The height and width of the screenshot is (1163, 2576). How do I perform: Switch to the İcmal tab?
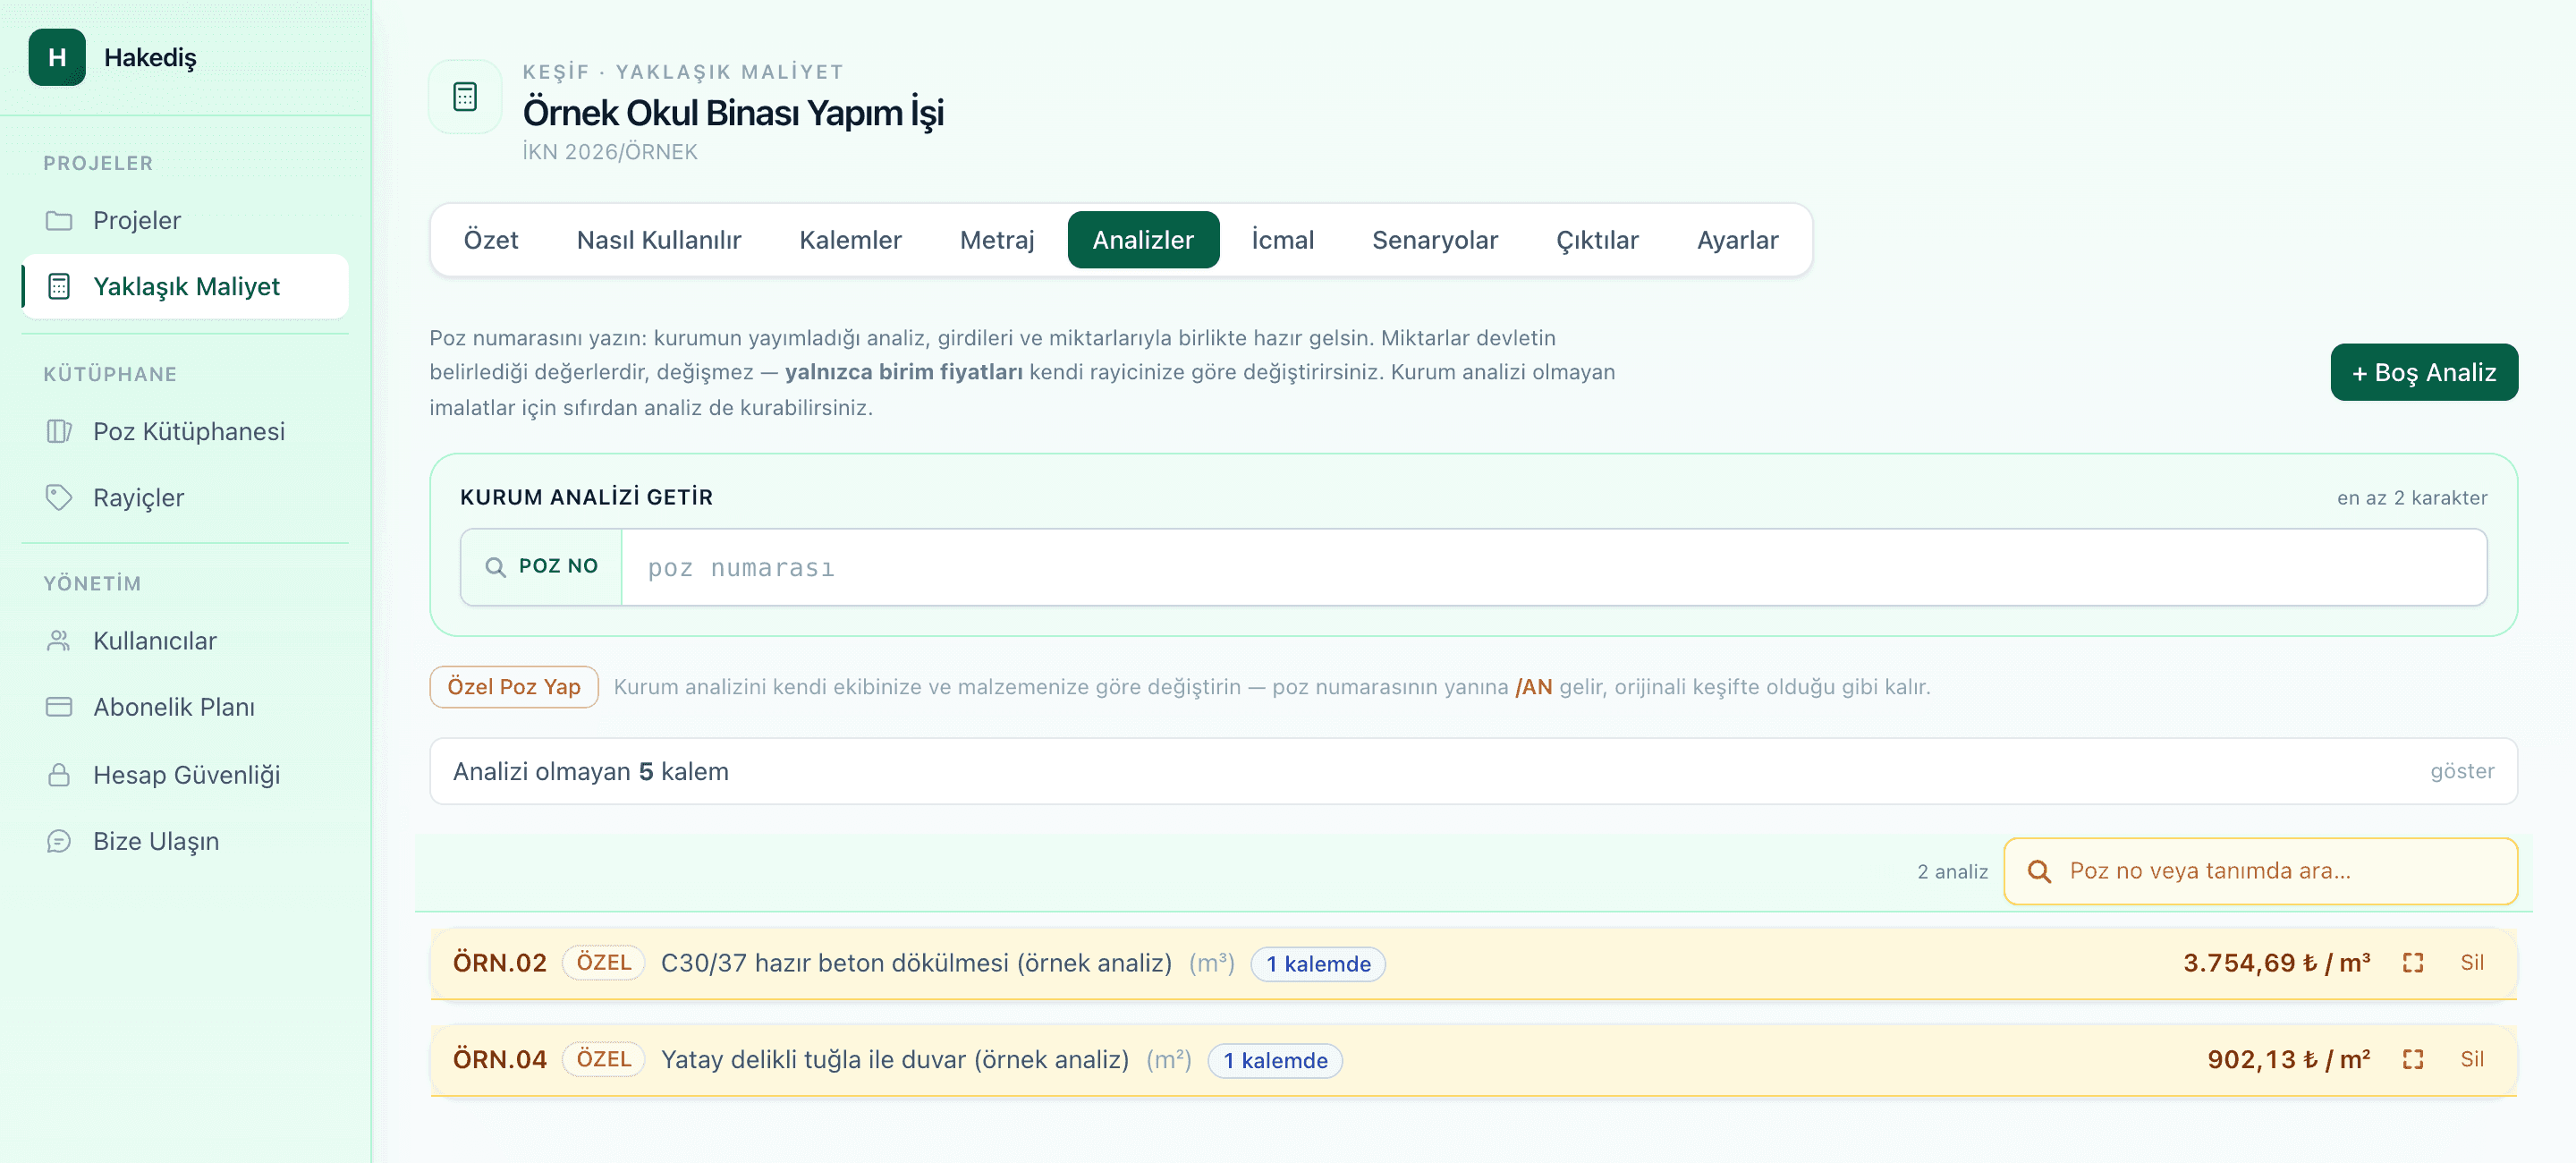point(1283,240)
